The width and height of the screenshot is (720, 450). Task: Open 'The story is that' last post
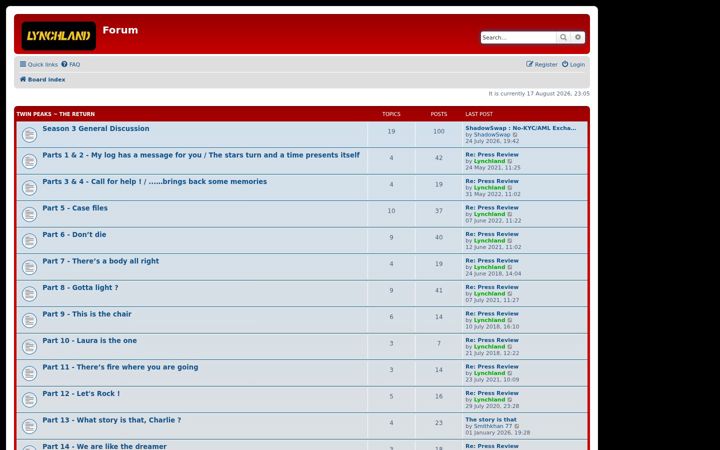click(491, 420)
